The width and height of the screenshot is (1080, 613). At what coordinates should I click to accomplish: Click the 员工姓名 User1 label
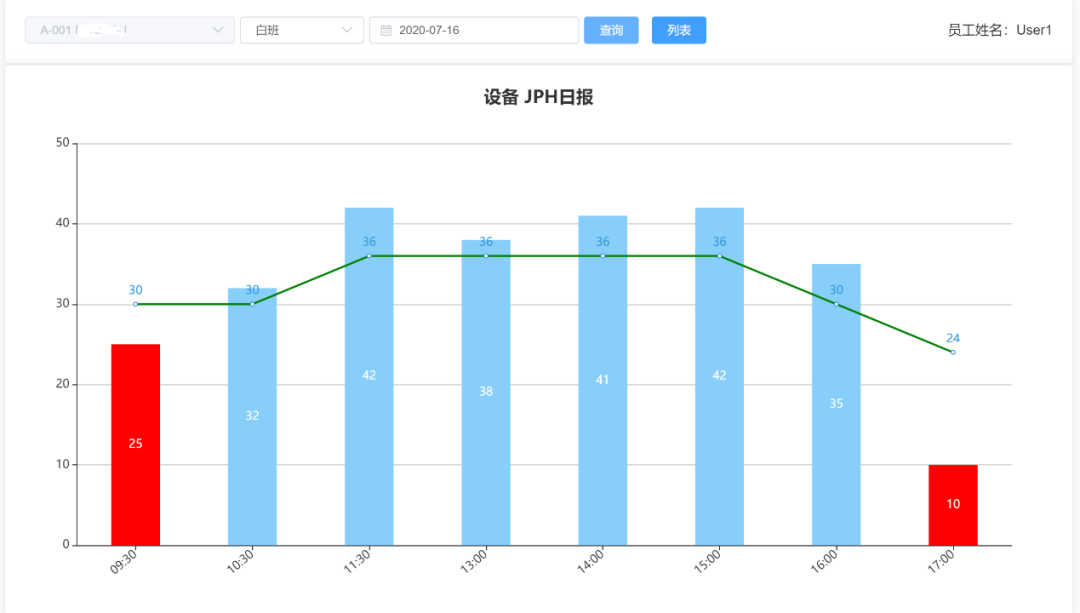999,30
